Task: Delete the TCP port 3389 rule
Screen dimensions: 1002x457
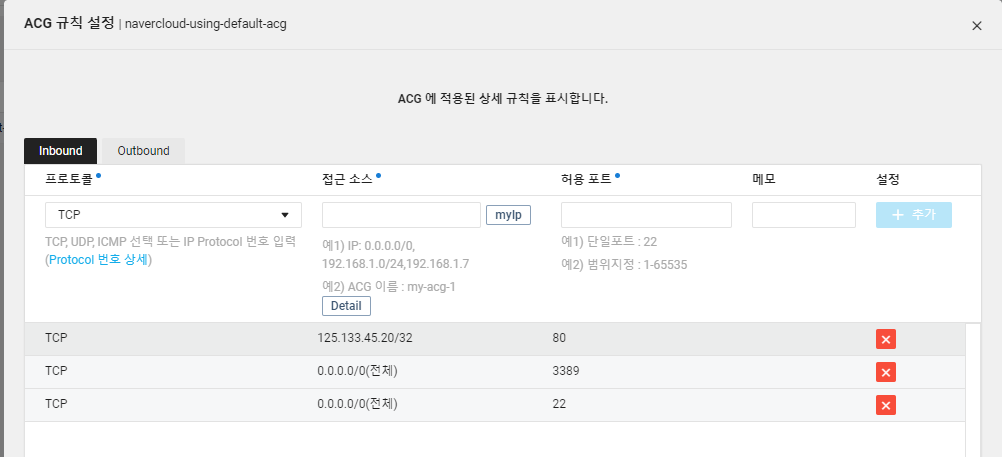Action: pyautogui.click(x=886, y=372)
